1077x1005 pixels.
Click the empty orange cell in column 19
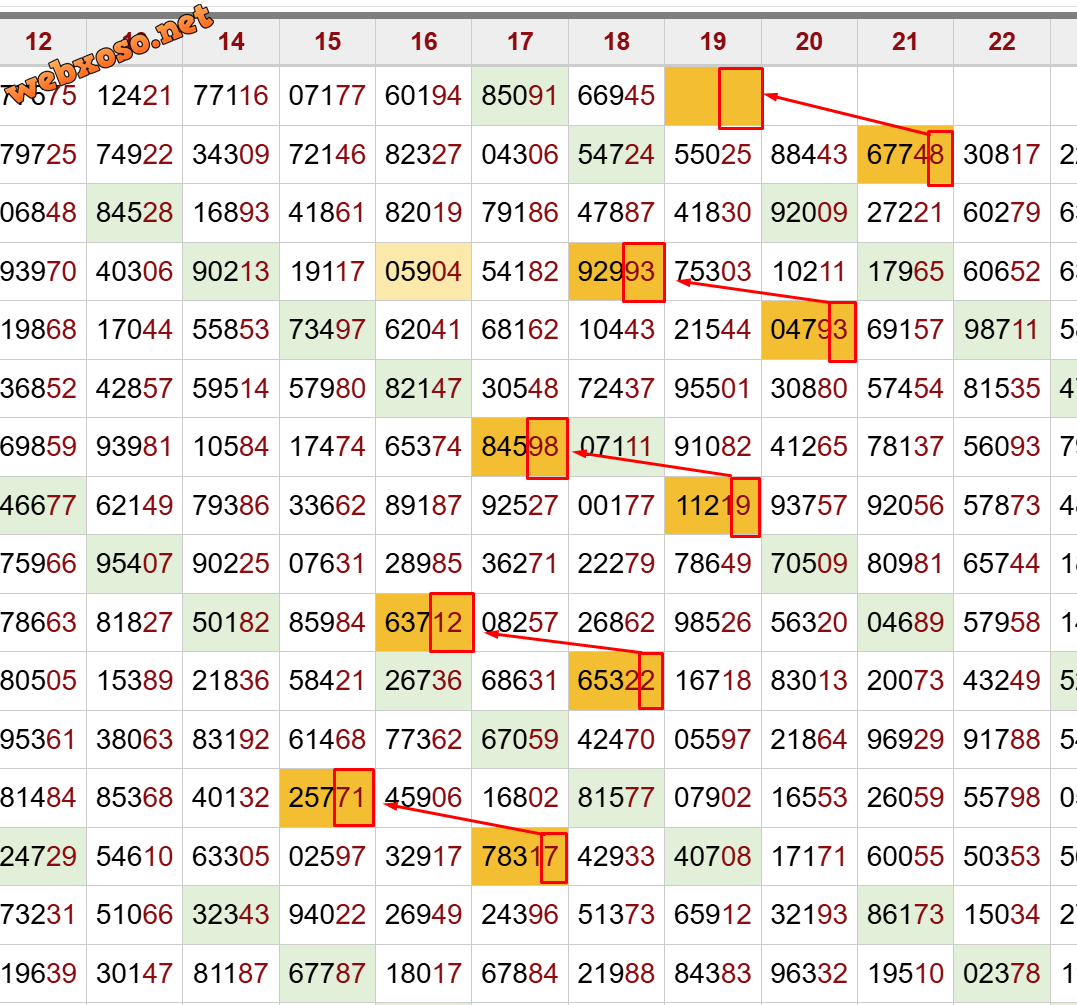pyautogui.click(x=713, y=97)
